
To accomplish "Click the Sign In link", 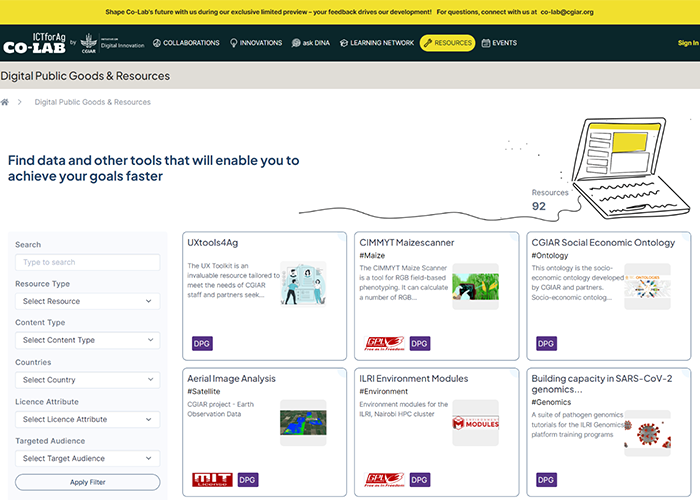I will [x=688, y=43].
